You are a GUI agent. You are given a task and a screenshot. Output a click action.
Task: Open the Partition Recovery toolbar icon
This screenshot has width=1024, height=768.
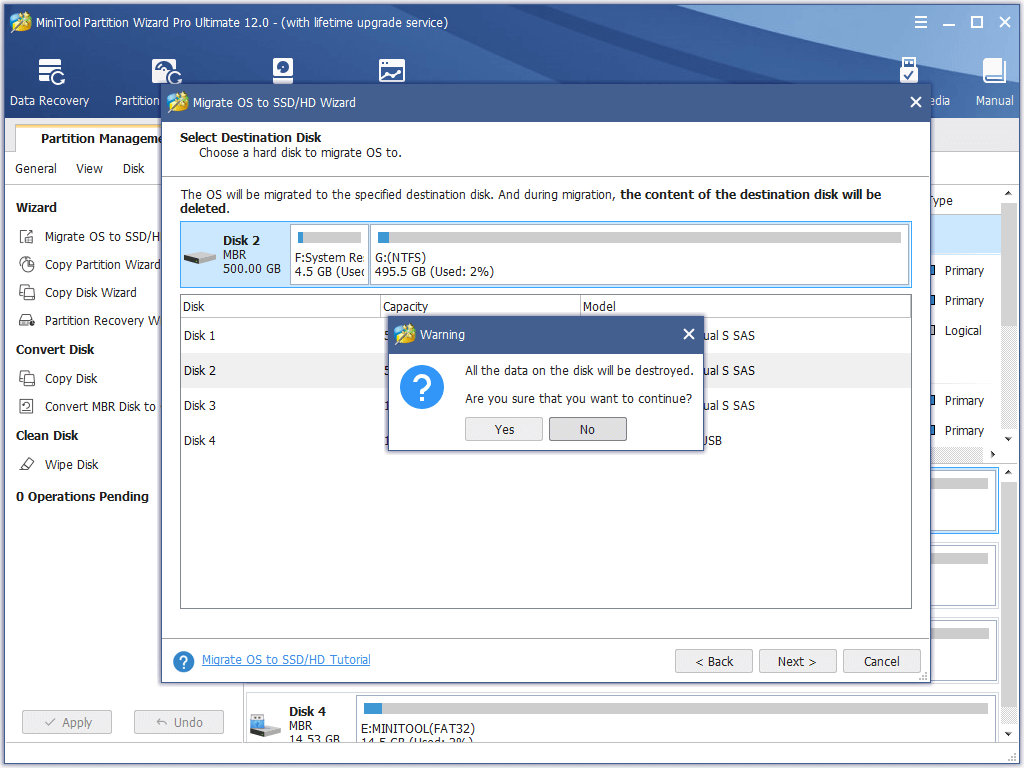tap(167, 72)
